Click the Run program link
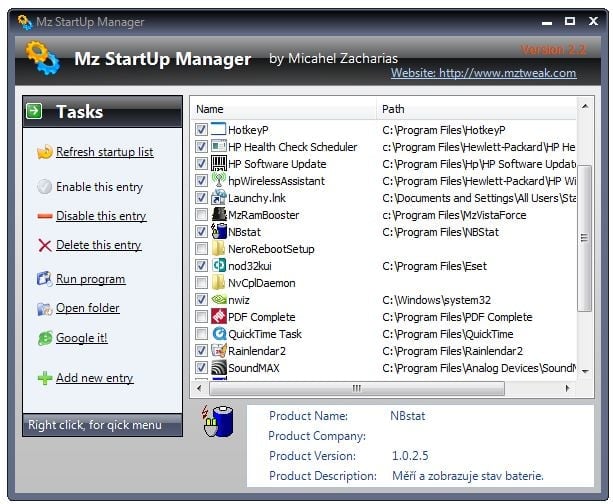This screenshot has height=504, width=613. (x=90, y=279)
